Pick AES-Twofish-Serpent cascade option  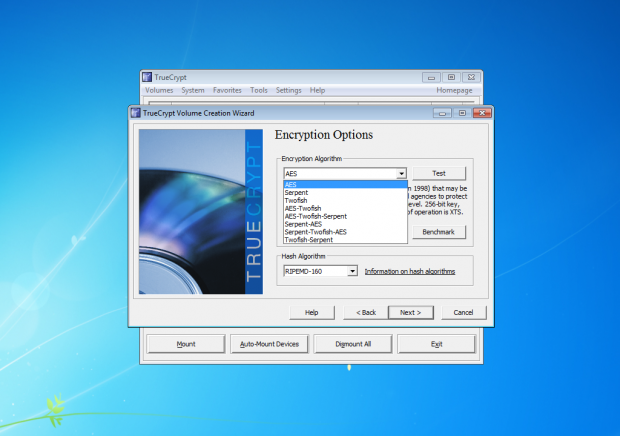345,216
